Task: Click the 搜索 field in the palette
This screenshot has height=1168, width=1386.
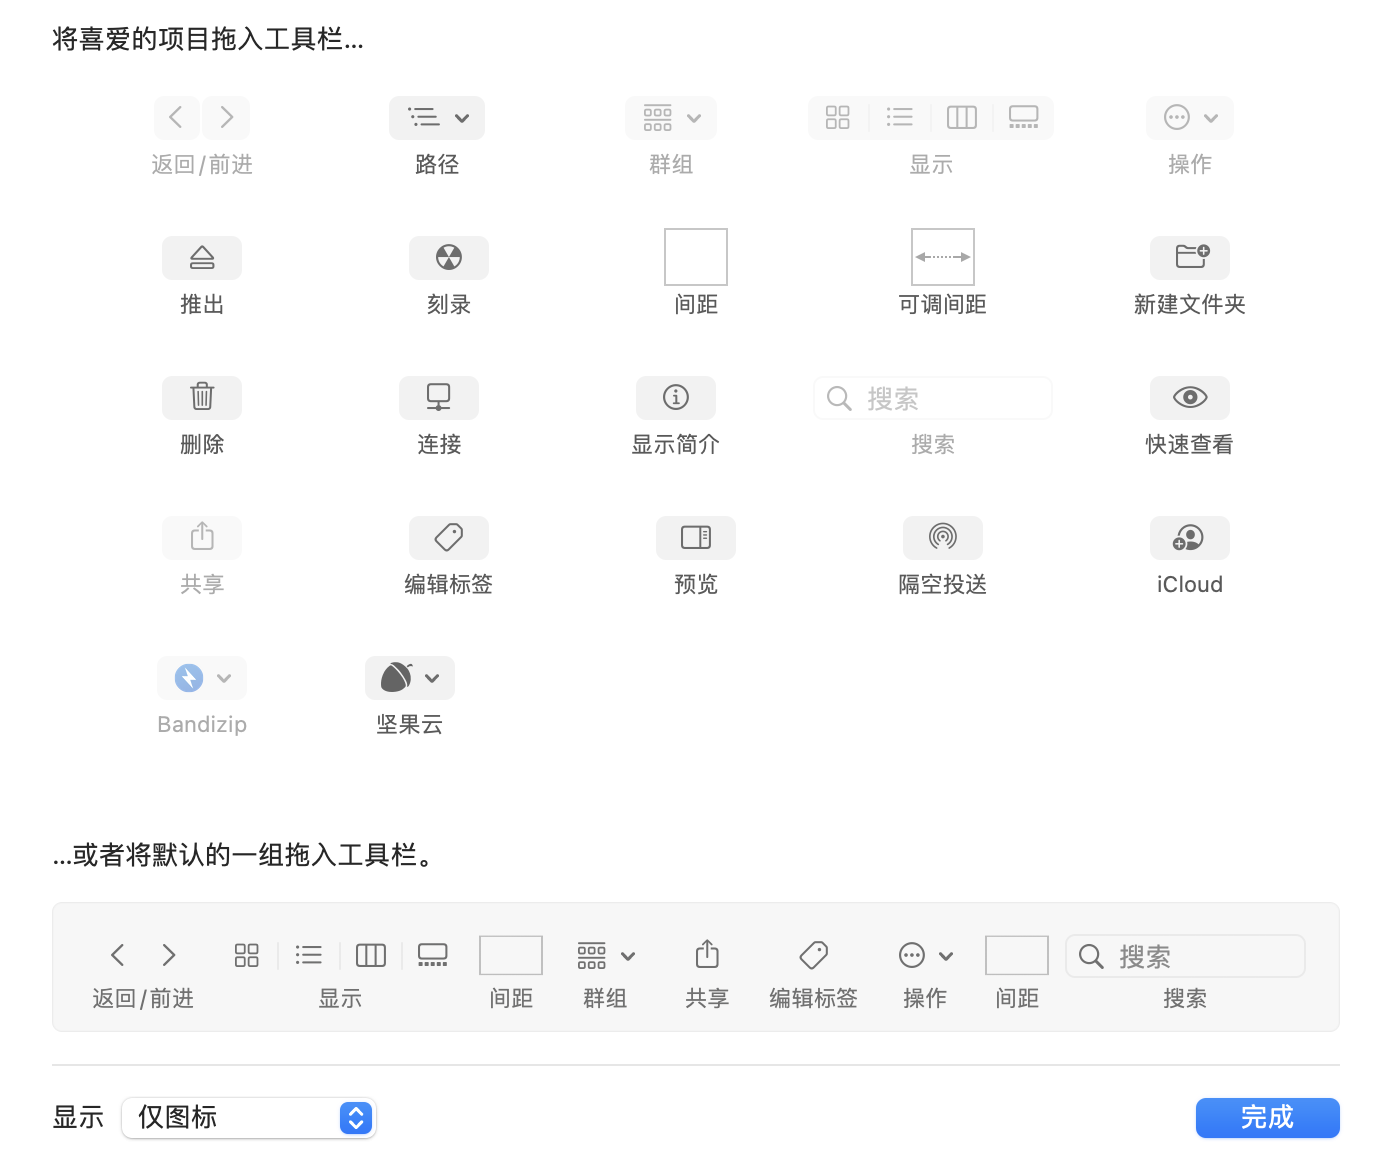Action: pos(933,398)
